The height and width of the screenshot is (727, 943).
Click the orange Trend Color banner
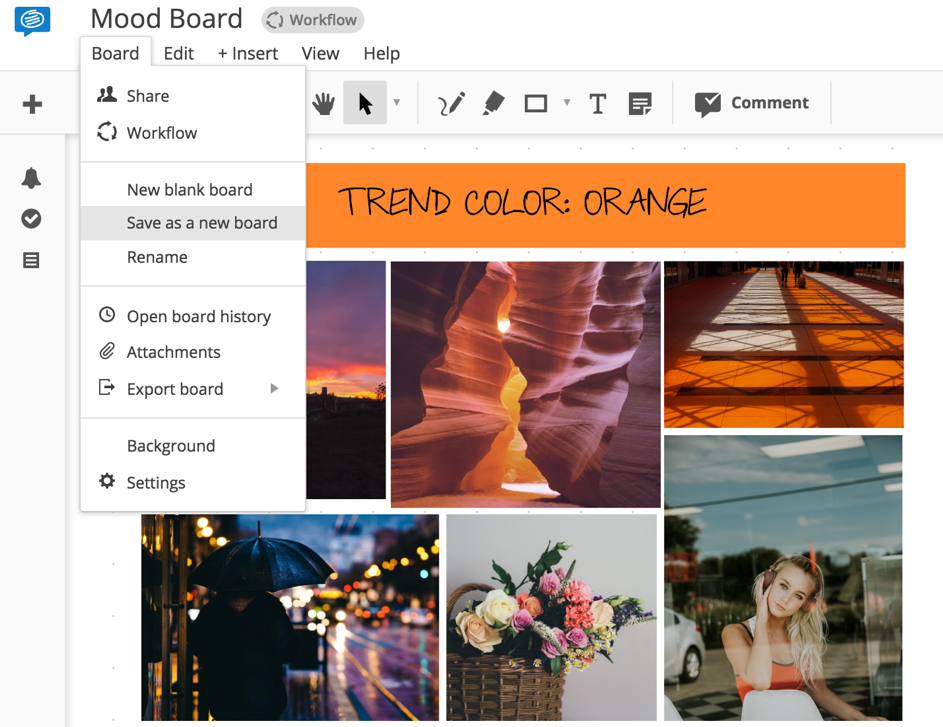tap(606, 205)
